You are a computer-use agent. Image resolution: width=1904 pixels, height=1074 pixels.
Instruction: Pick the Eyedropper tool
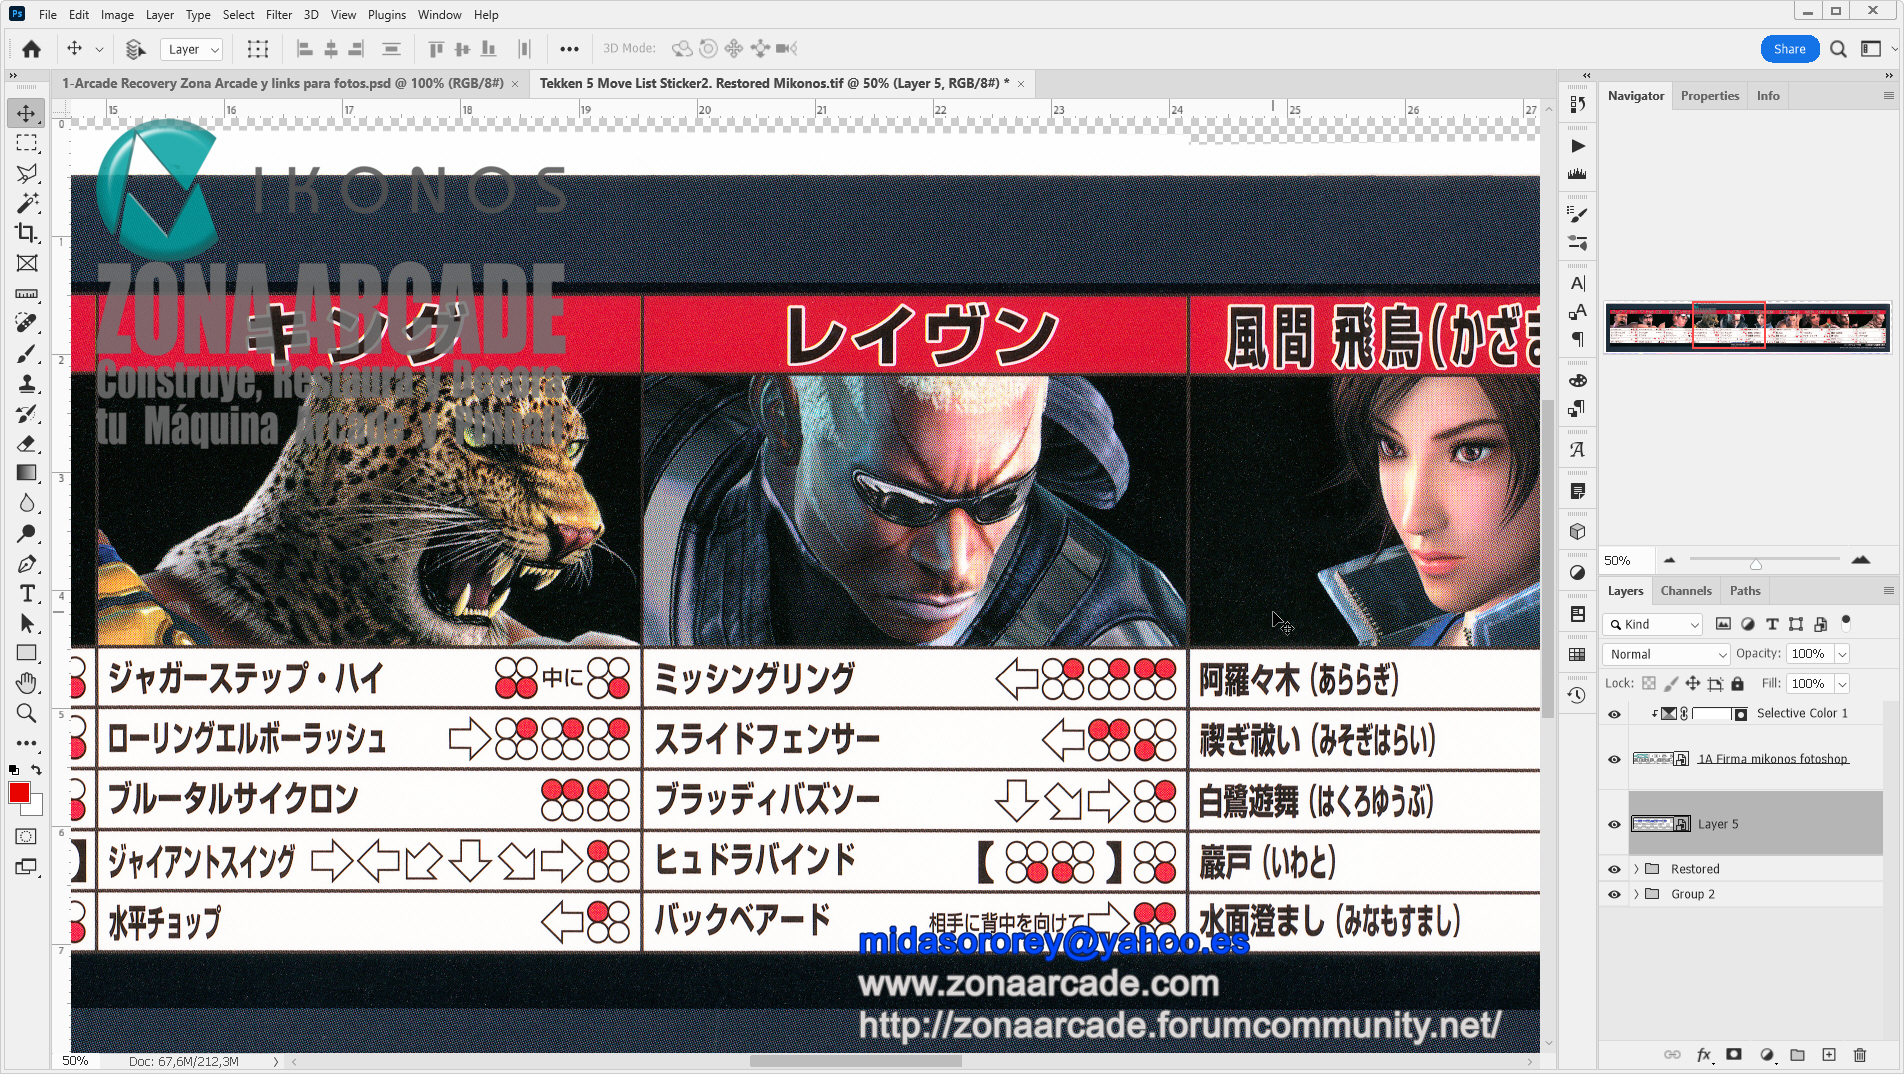[27, 294]
